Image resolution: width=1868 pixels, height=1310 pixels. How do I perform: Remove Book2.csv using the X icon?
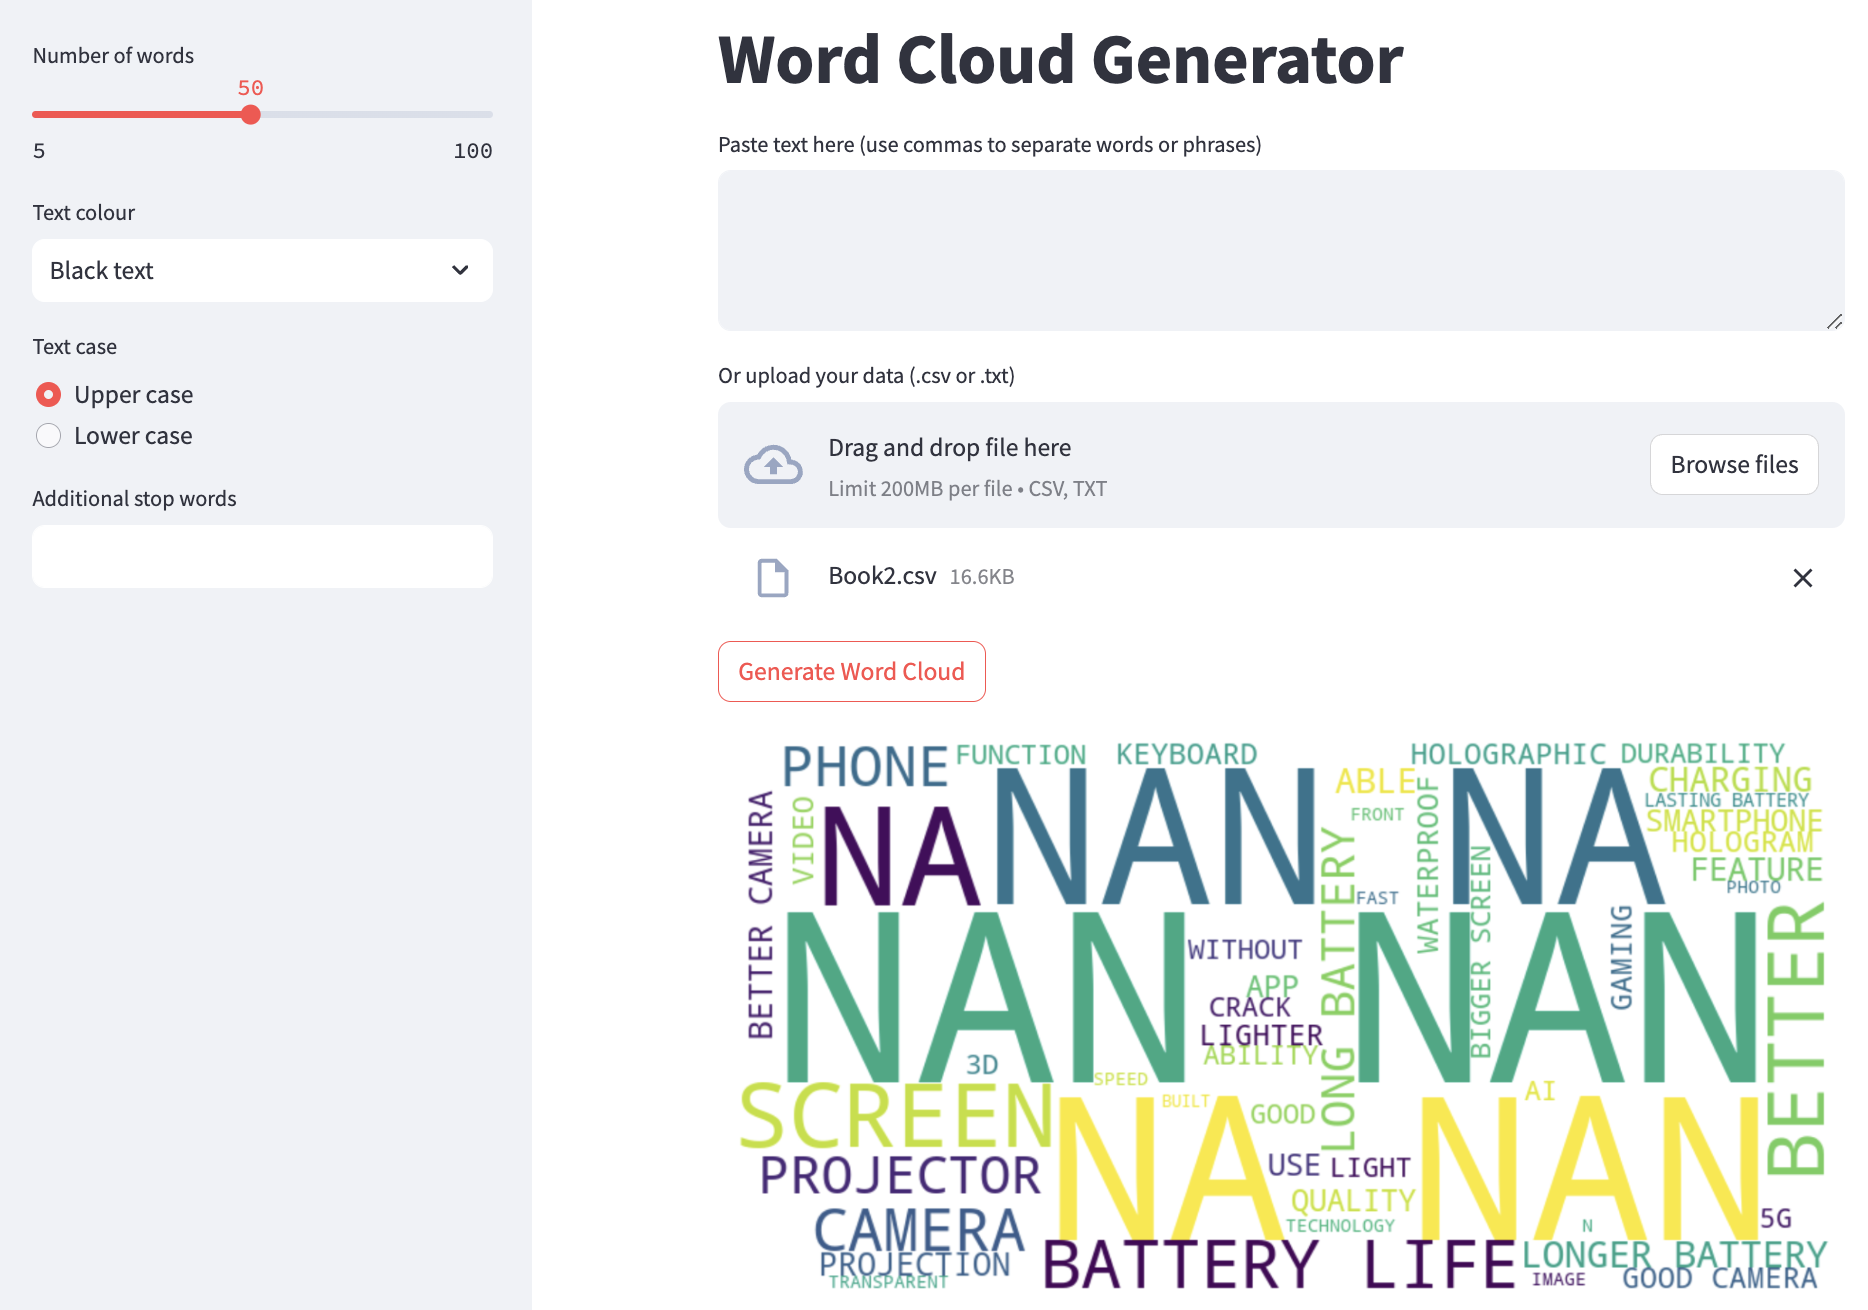(1803, 578)
